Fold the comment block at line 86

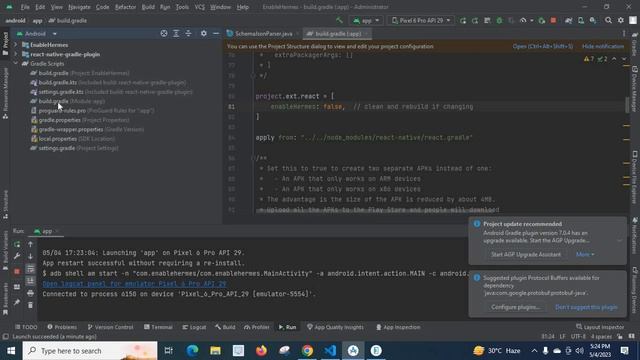[x=253, y=158]
